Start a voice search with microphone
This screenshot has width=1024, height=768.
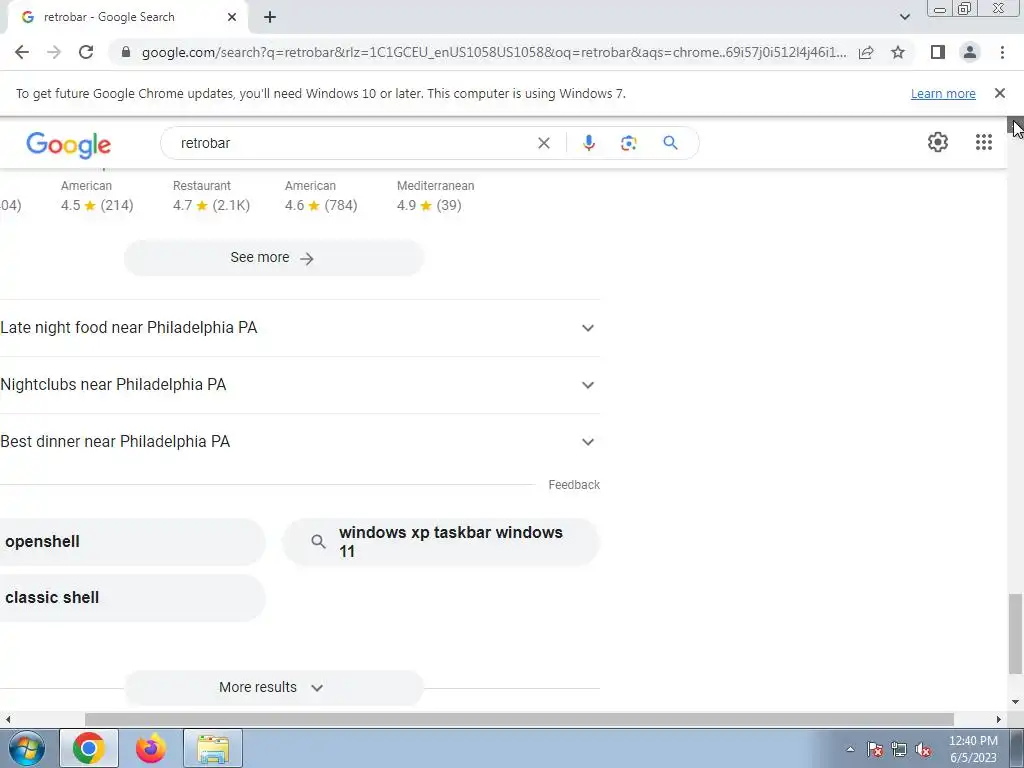pyautogui.click(x=588, y=143)
